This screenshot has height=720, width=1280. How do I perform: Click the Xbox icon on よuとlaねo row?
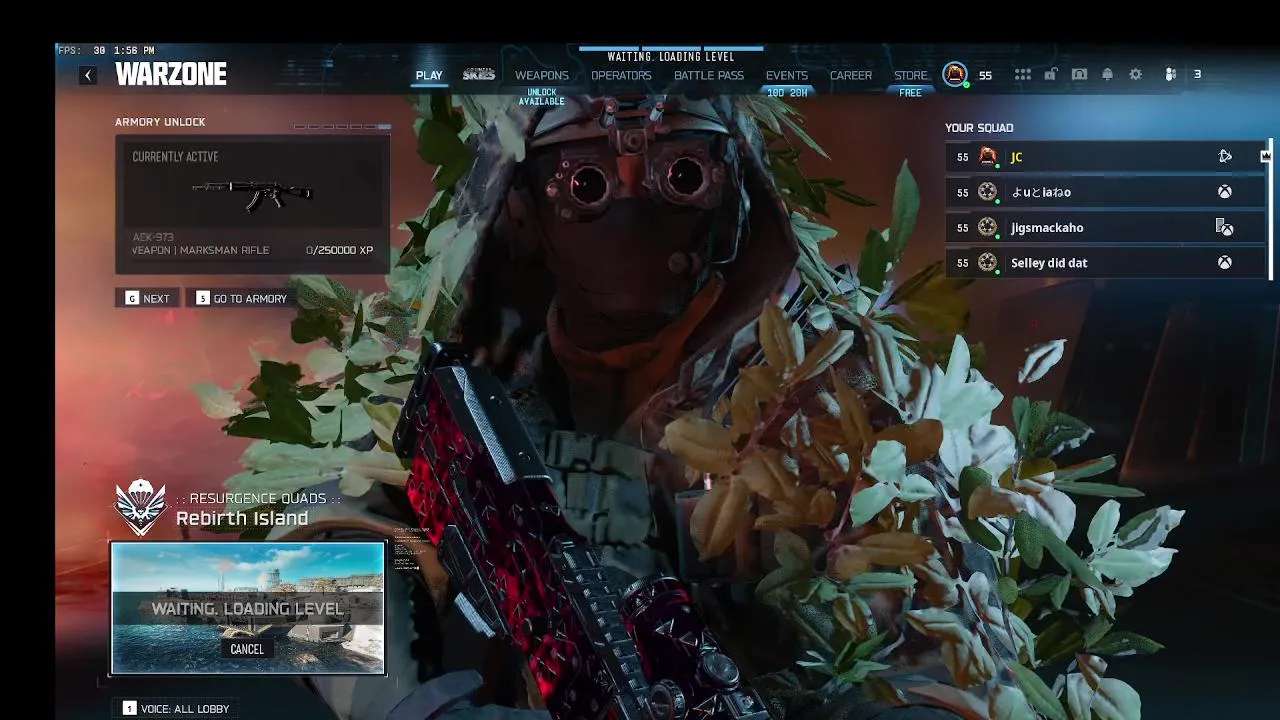coord(1225,192)
